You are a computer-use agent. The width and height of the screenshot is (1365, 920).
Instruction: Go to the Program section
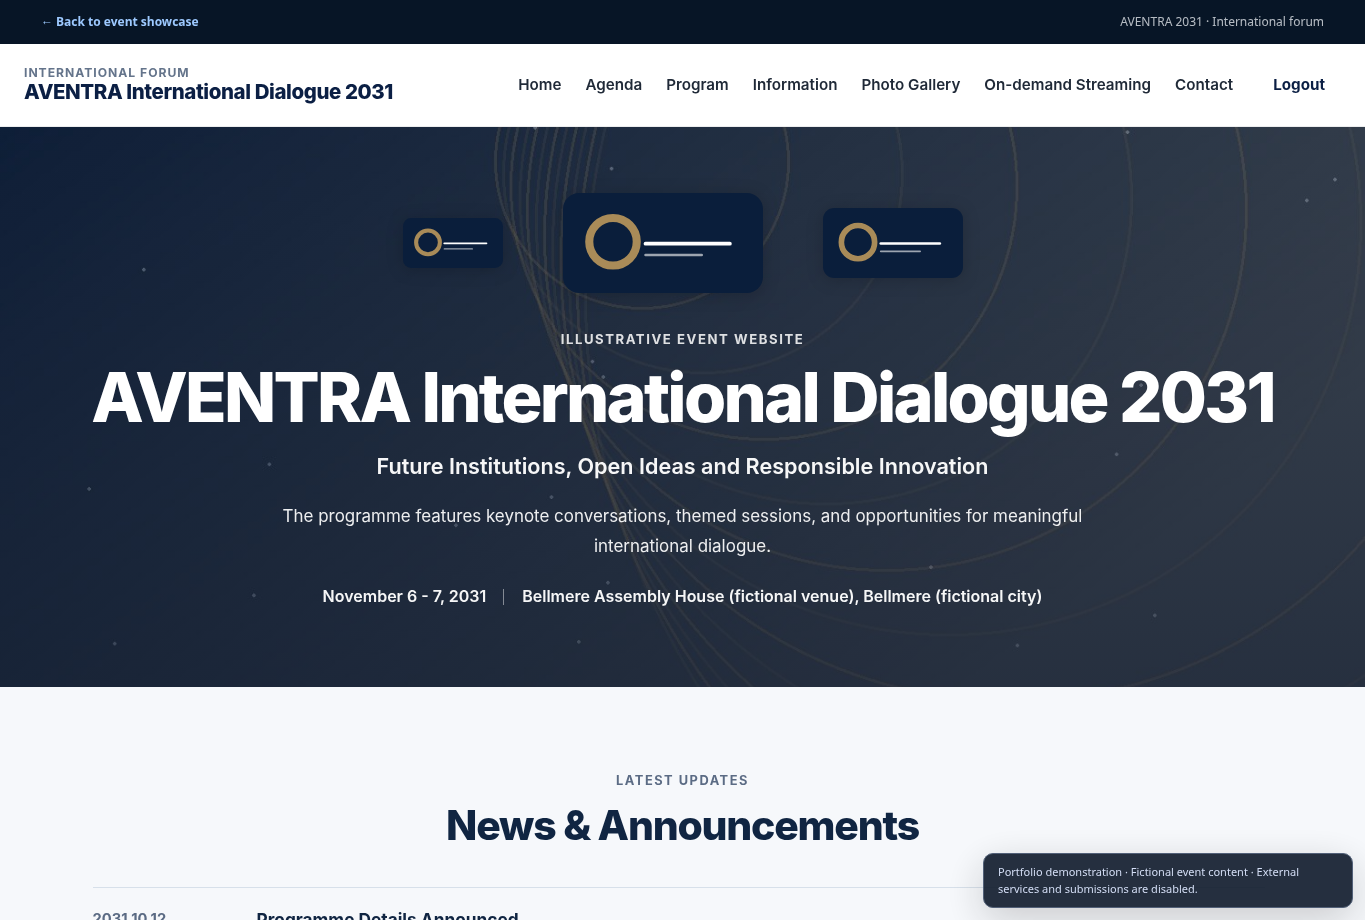coord(697,85)
